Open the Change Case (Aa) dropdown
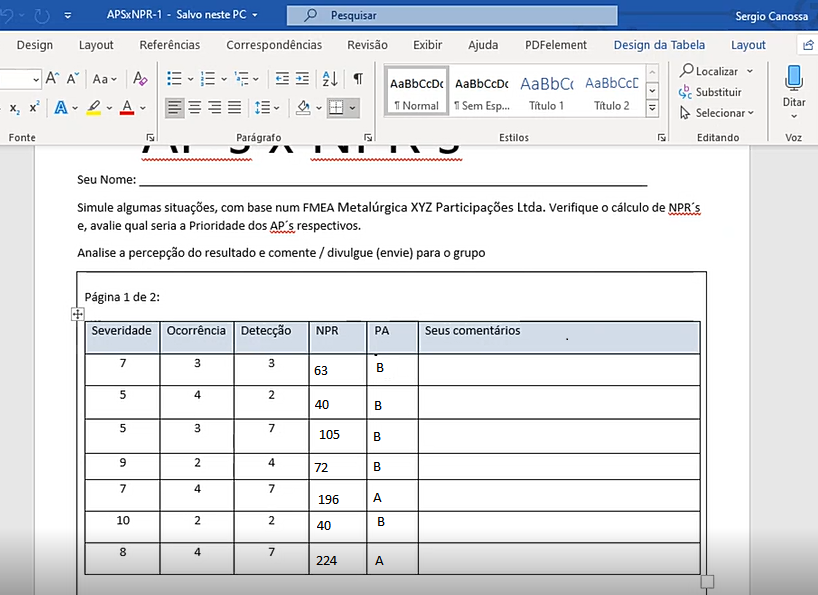 [104, 79]
